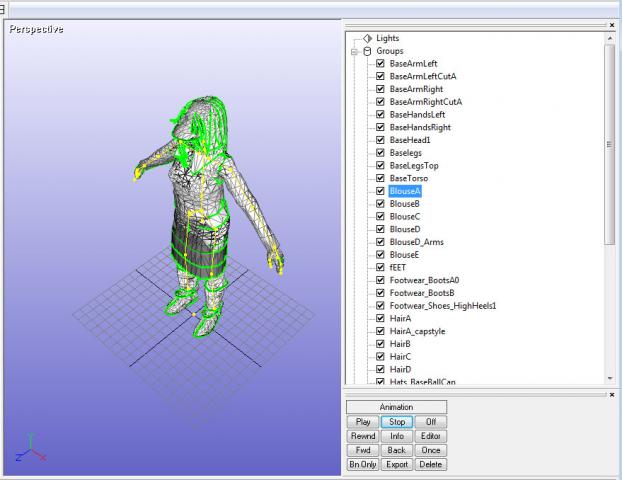This screenshot has width=622, height=480.
Task: Click the Rewnd animation button
Action: point(363,436)
